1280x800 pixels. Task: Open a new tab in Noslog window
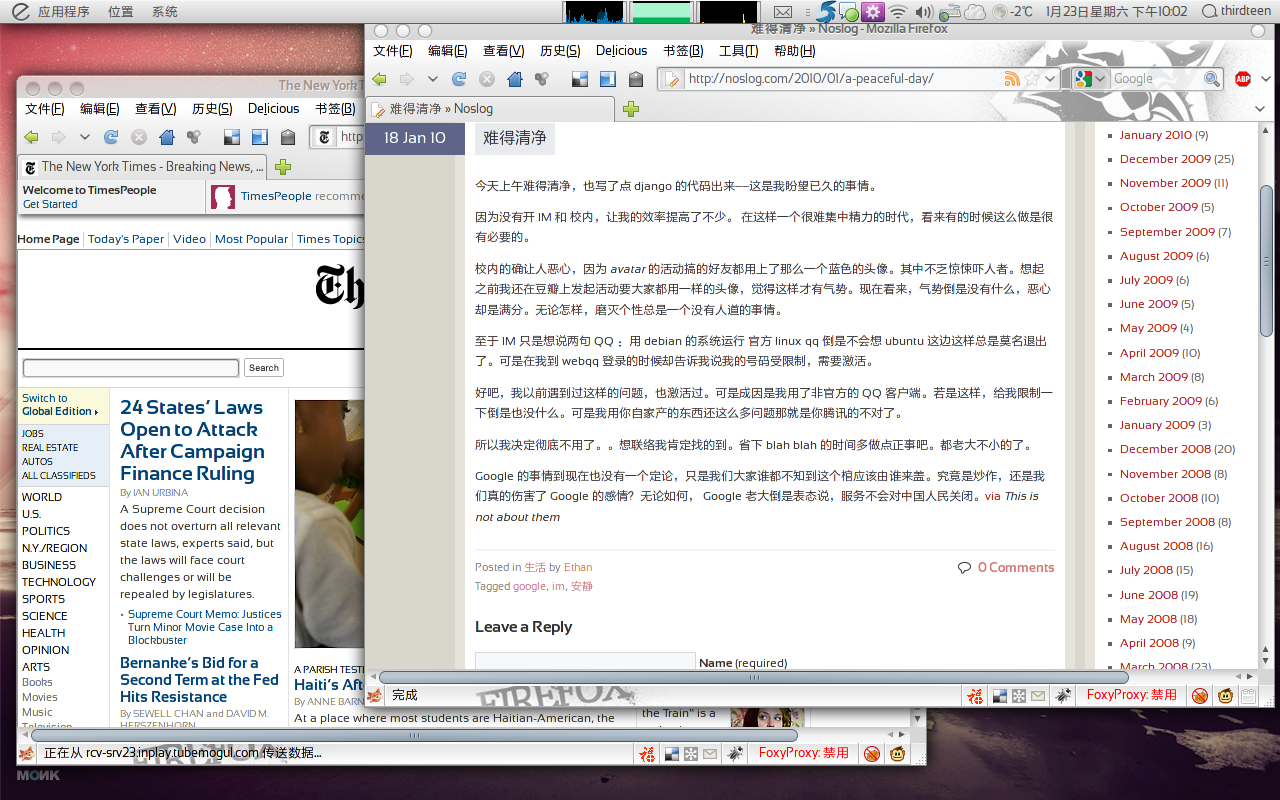[631, 109]
